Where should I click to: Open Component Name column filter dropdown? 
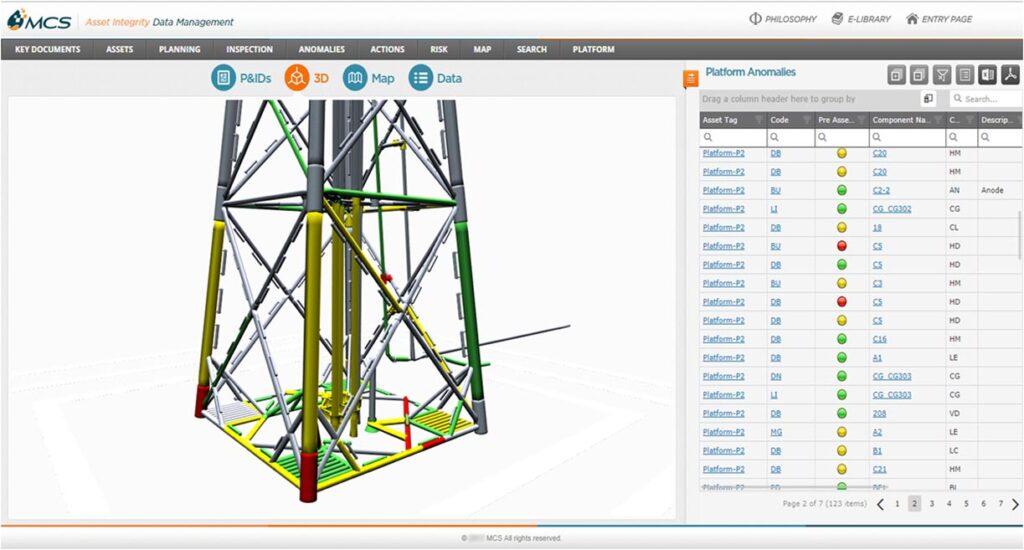tap(937, 120)
